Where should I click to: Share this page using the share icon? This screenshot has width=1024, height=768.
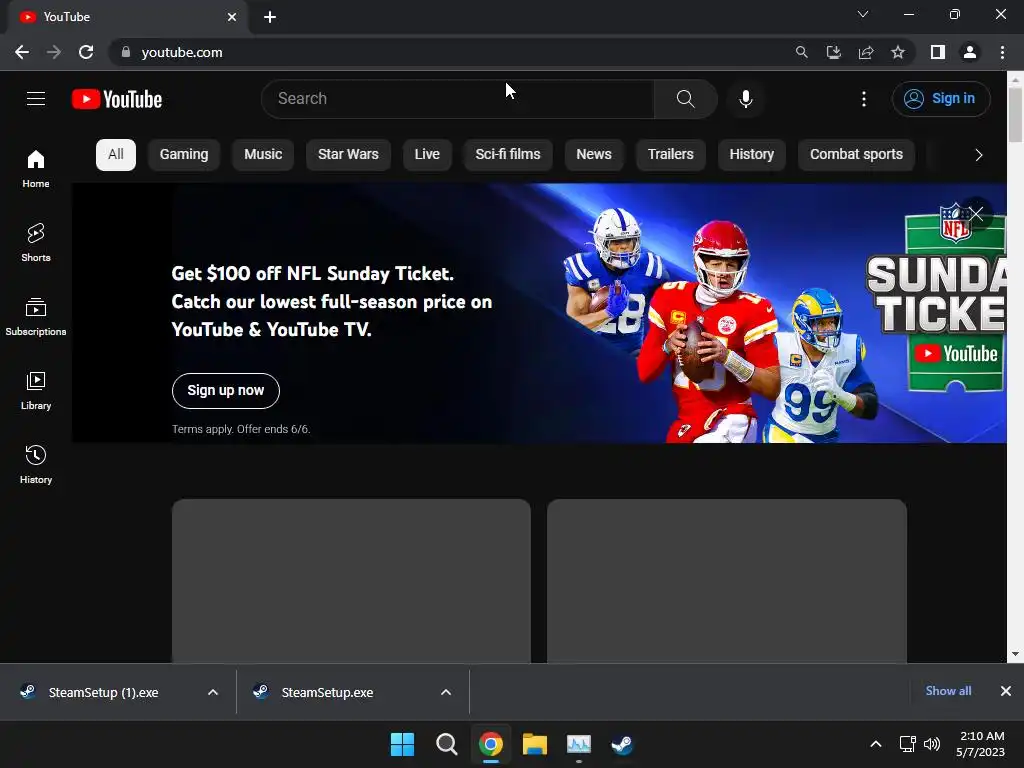866,52
